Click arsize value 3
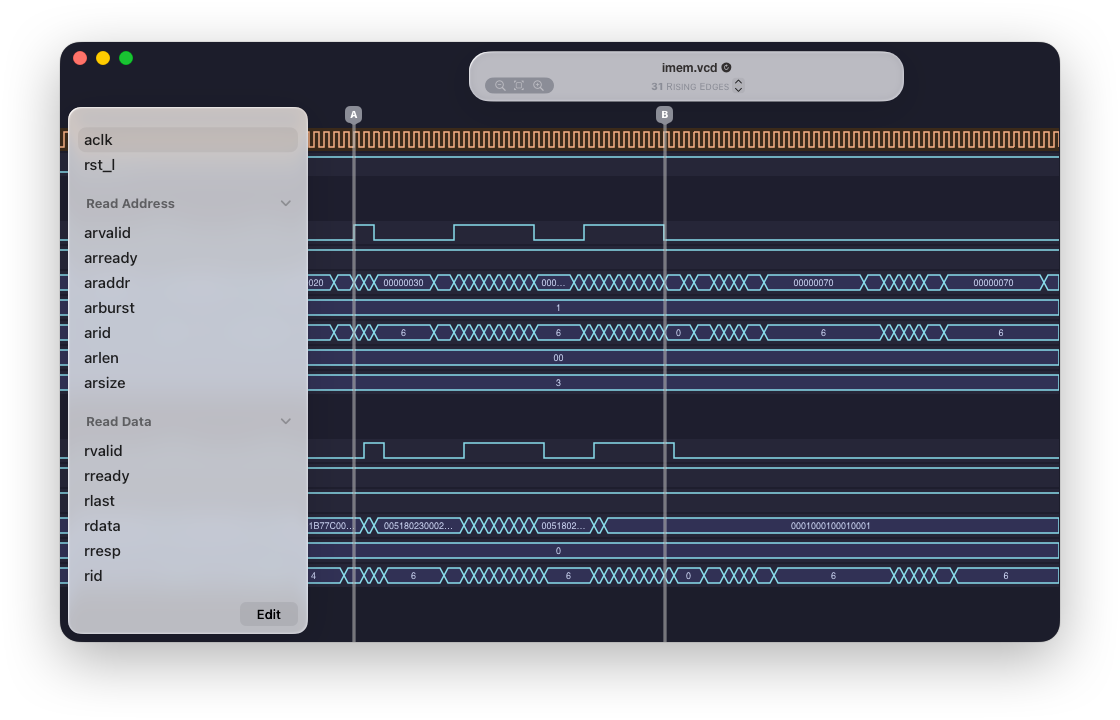The image size is (1120, 720). (558, 383)
